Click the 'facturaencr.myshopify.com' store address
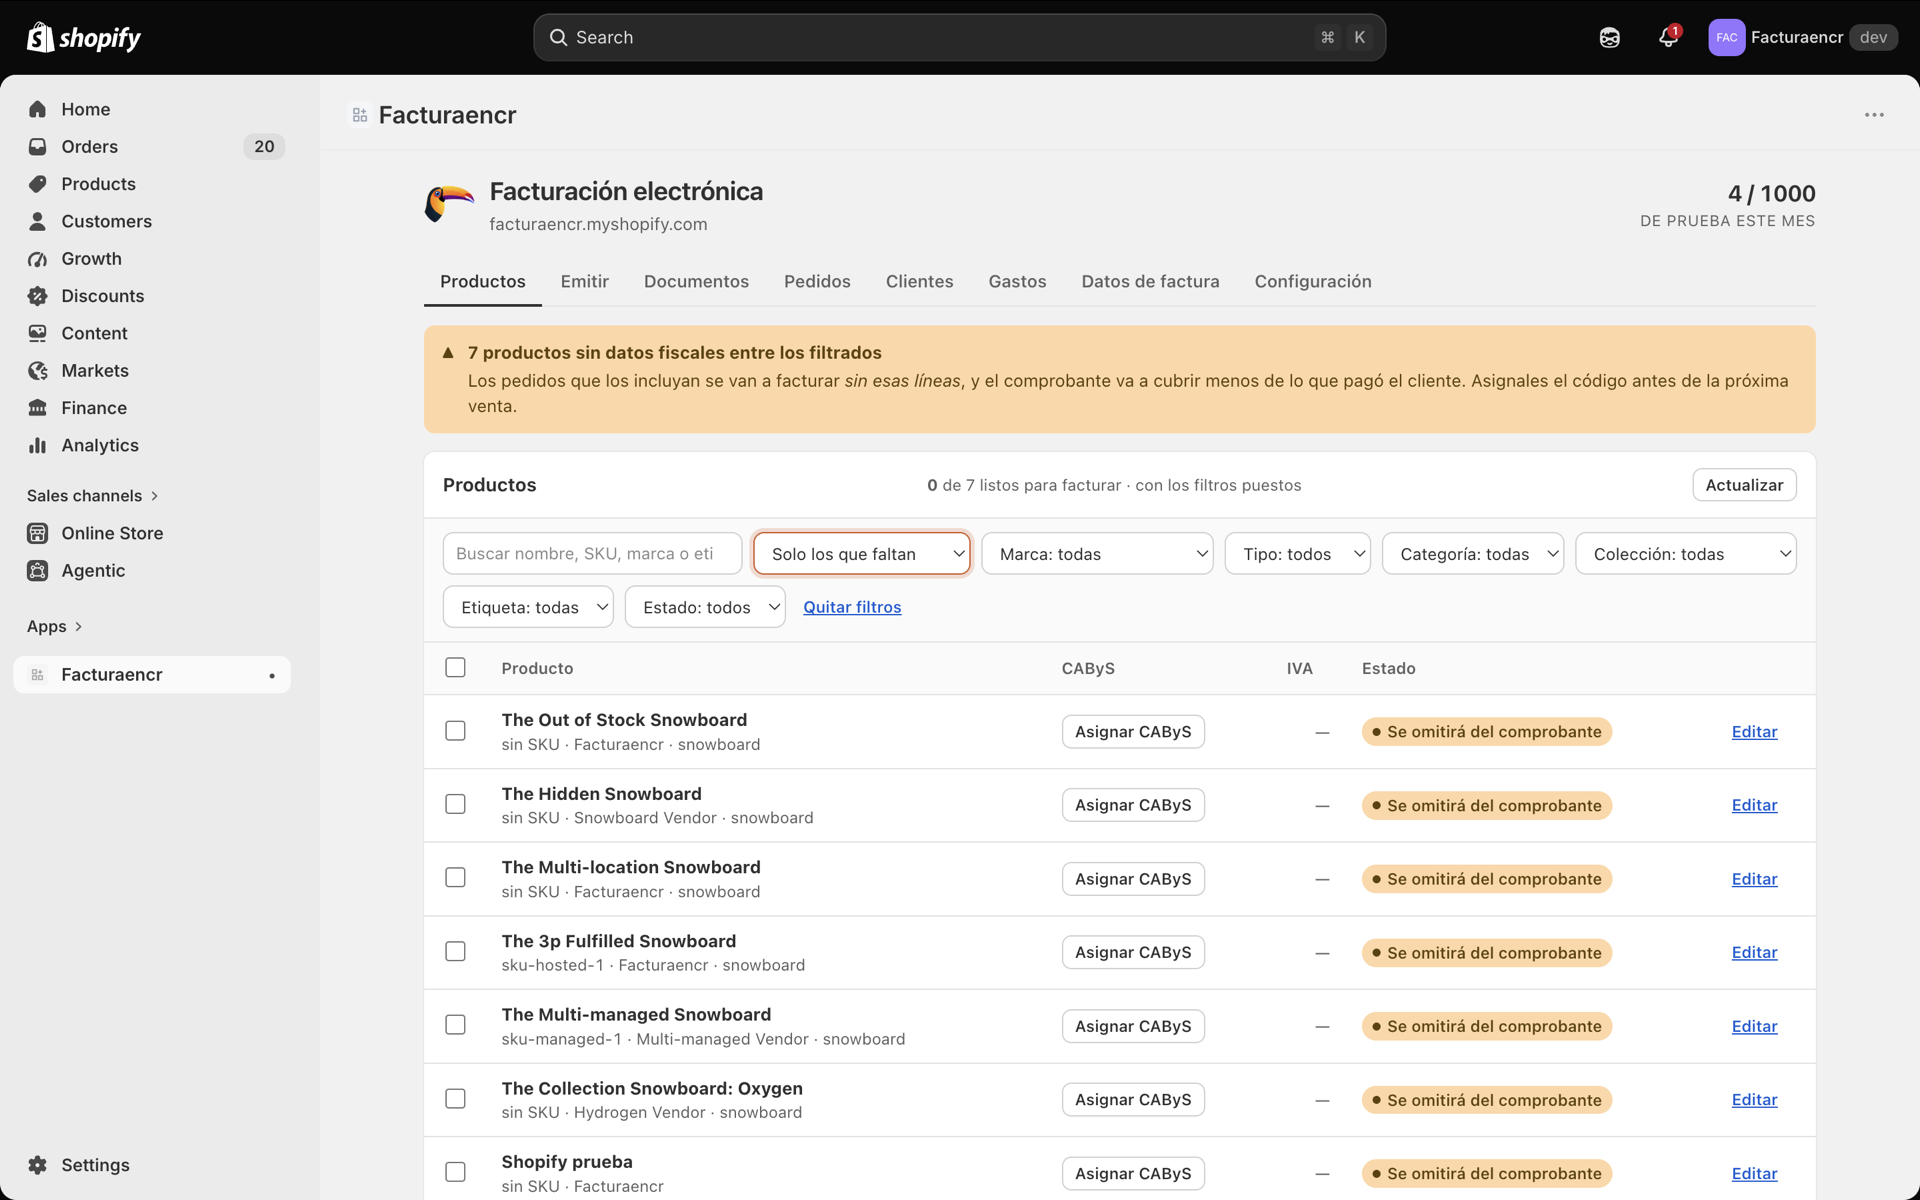The width and height of the screenshot is (1920, 1200). coord(598,224)
